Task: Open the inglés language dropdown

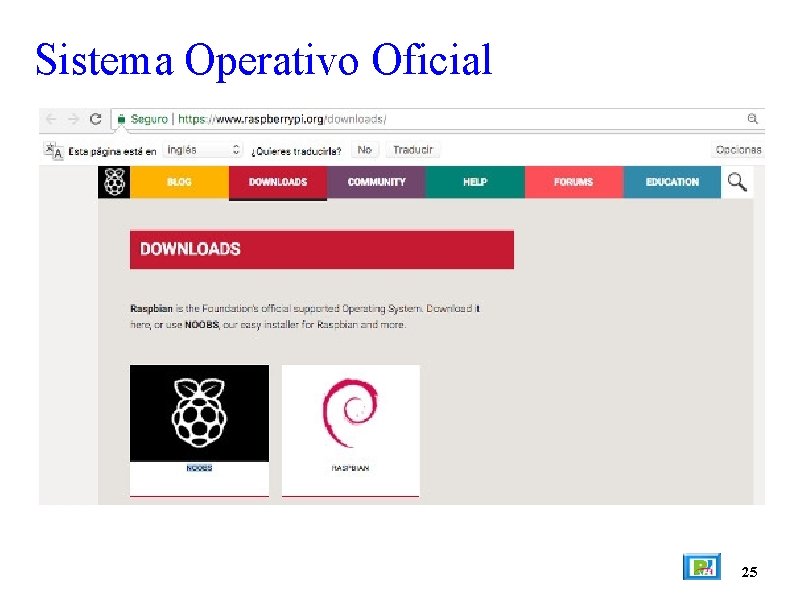Action: 202,150
